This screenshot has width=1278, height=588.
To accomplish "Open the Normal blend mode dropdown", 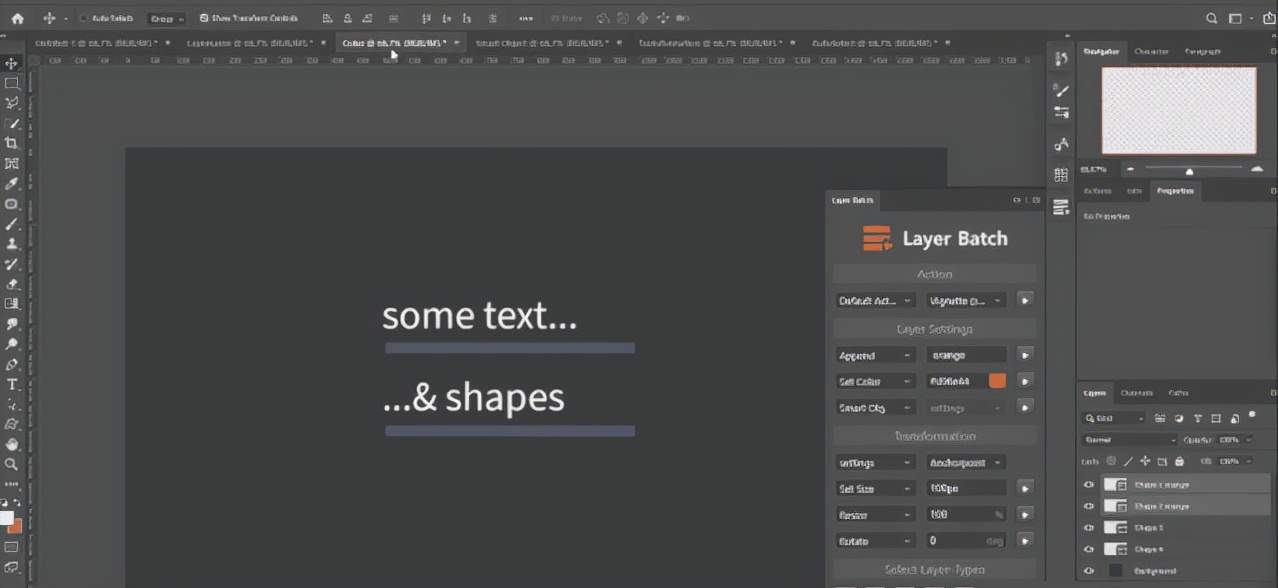I will (1130, 439).
